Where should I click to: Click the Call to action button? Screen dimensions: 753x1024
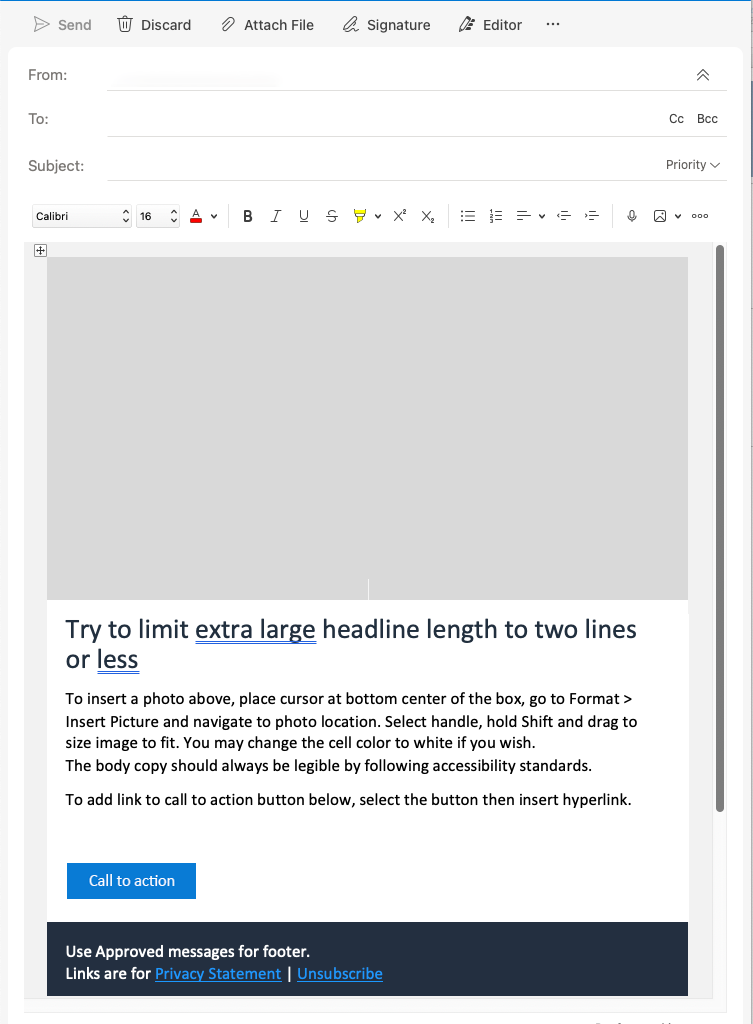pyautogui.click(x=131, y=881)
